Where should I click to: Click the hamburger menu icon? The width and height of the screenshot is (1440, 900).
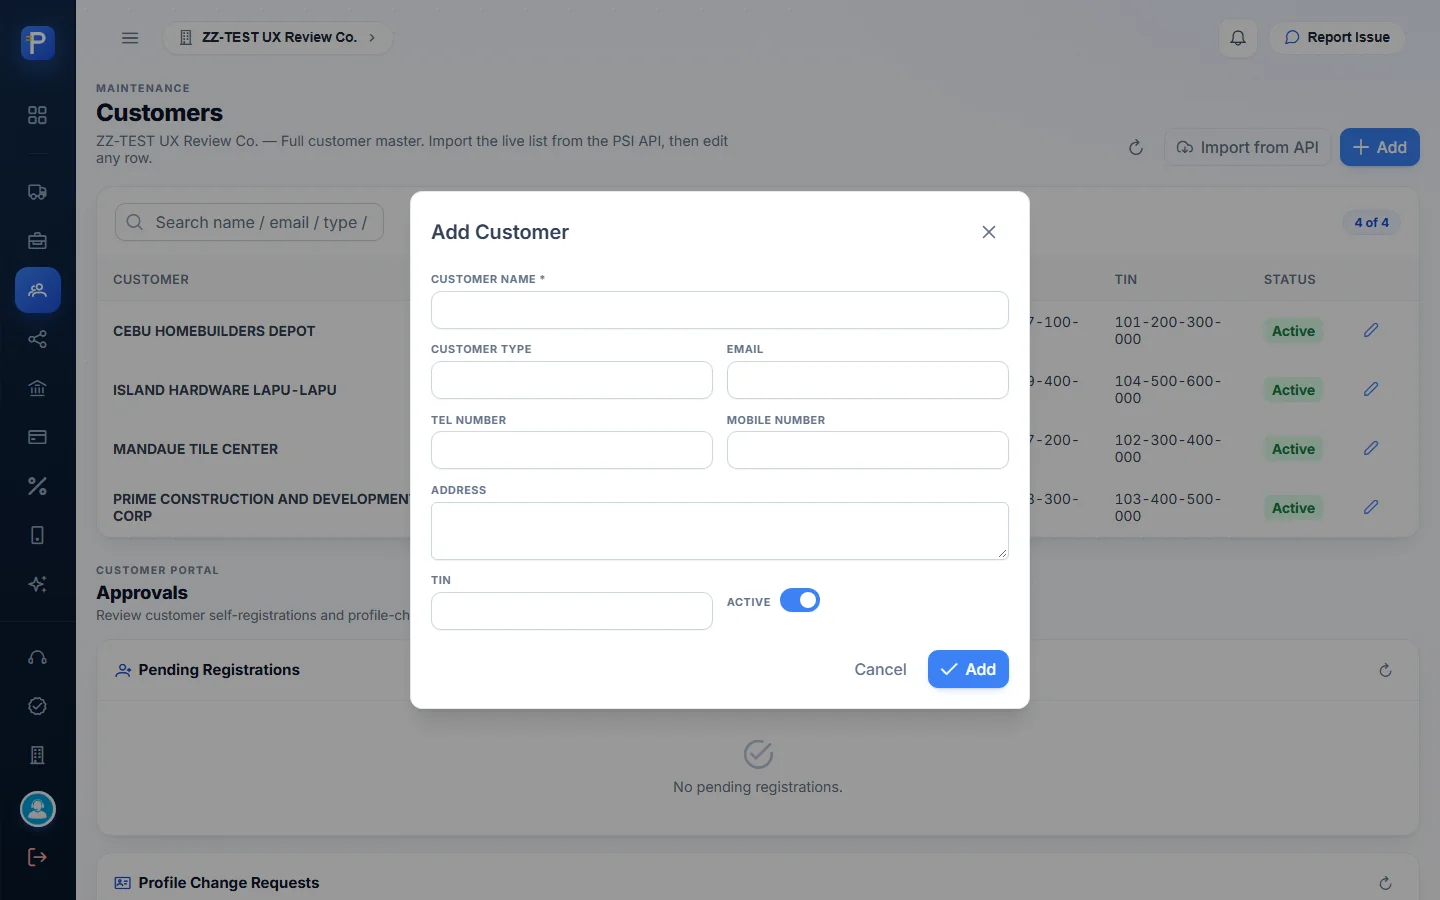coord(130,38)
